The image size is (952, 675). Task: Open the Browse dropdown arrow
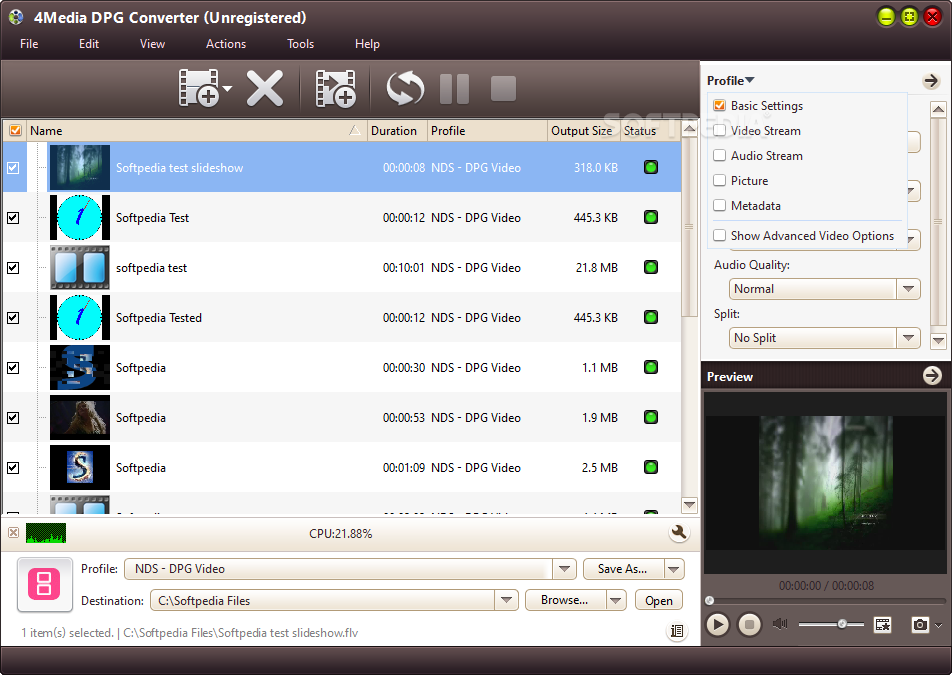click(615, 600)
